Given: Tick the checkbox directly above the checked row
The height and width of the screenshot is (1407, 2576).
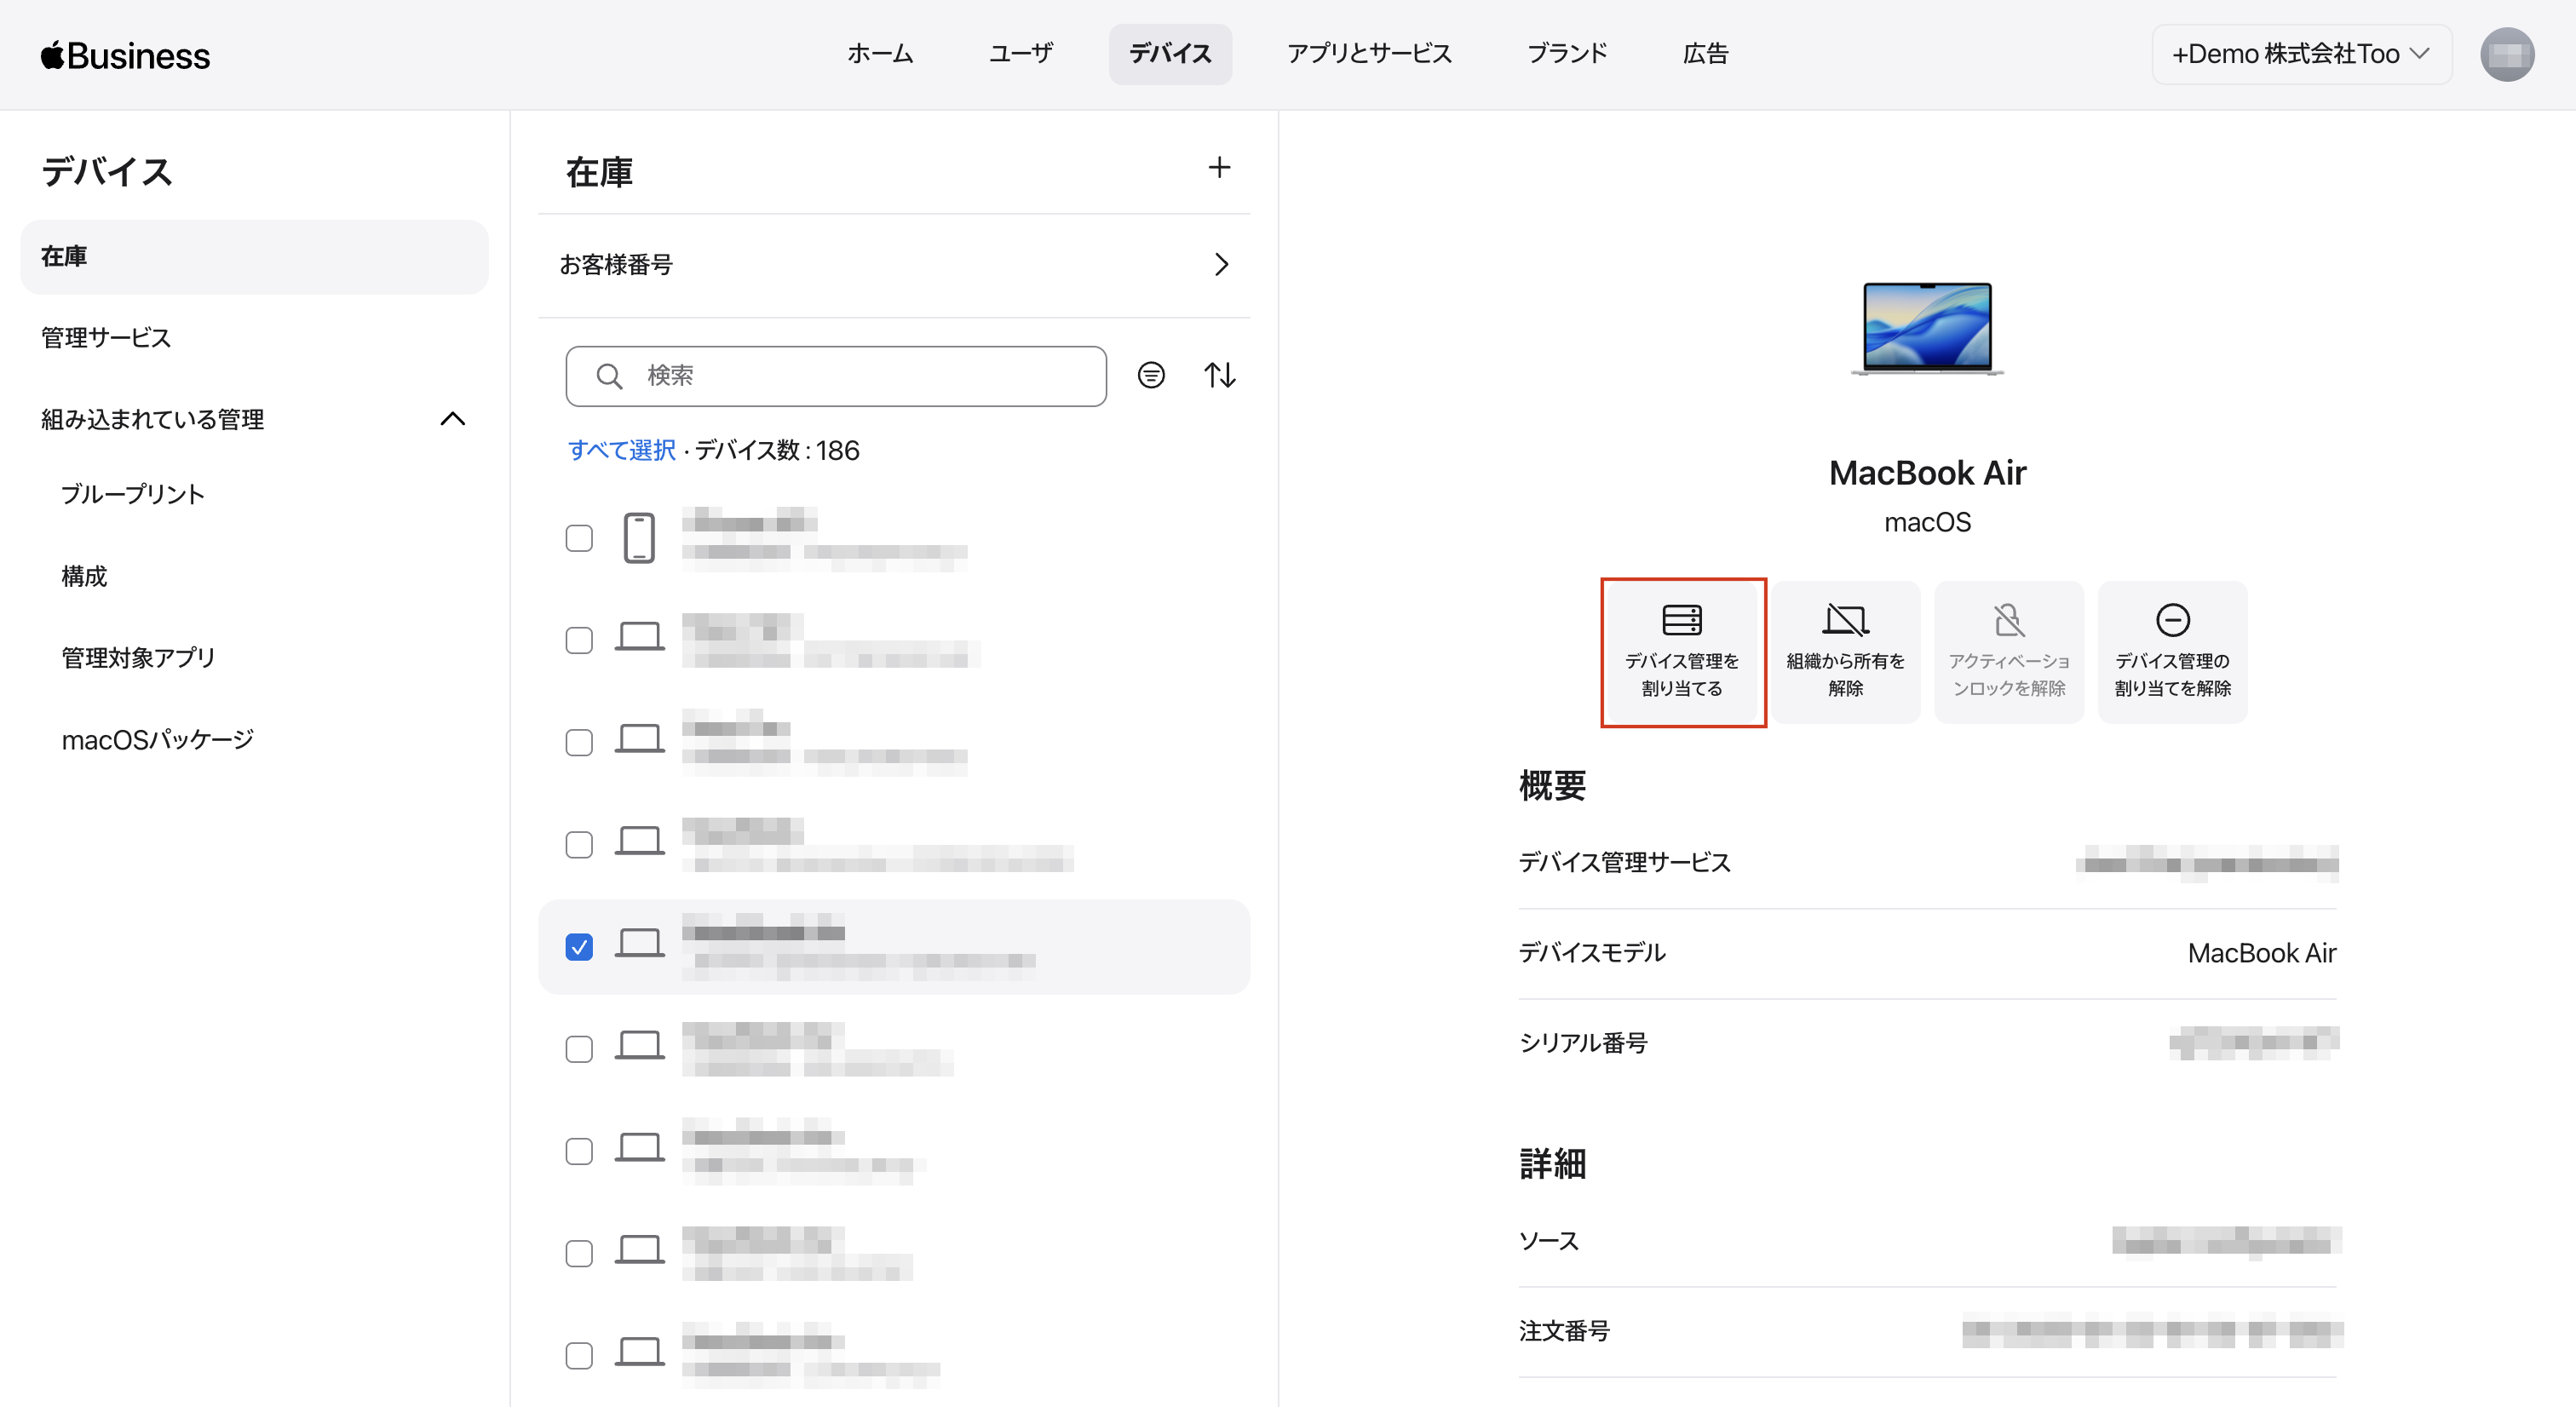Looking at the screenshot, I should (579, 844).
